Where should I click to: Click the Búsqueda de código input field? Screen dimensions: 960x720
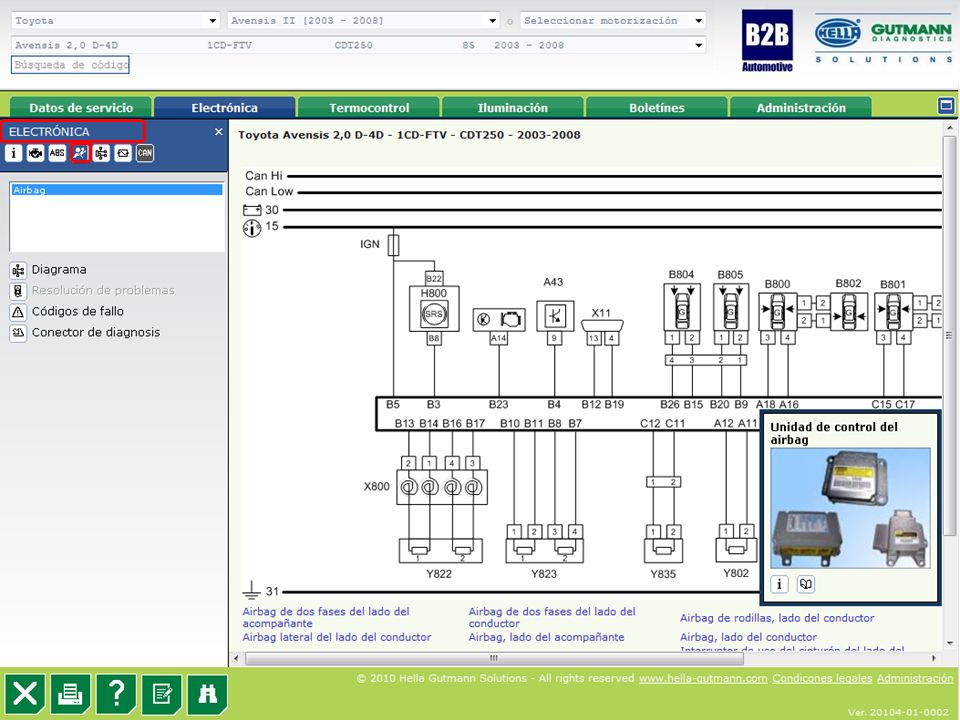(70, 65)
